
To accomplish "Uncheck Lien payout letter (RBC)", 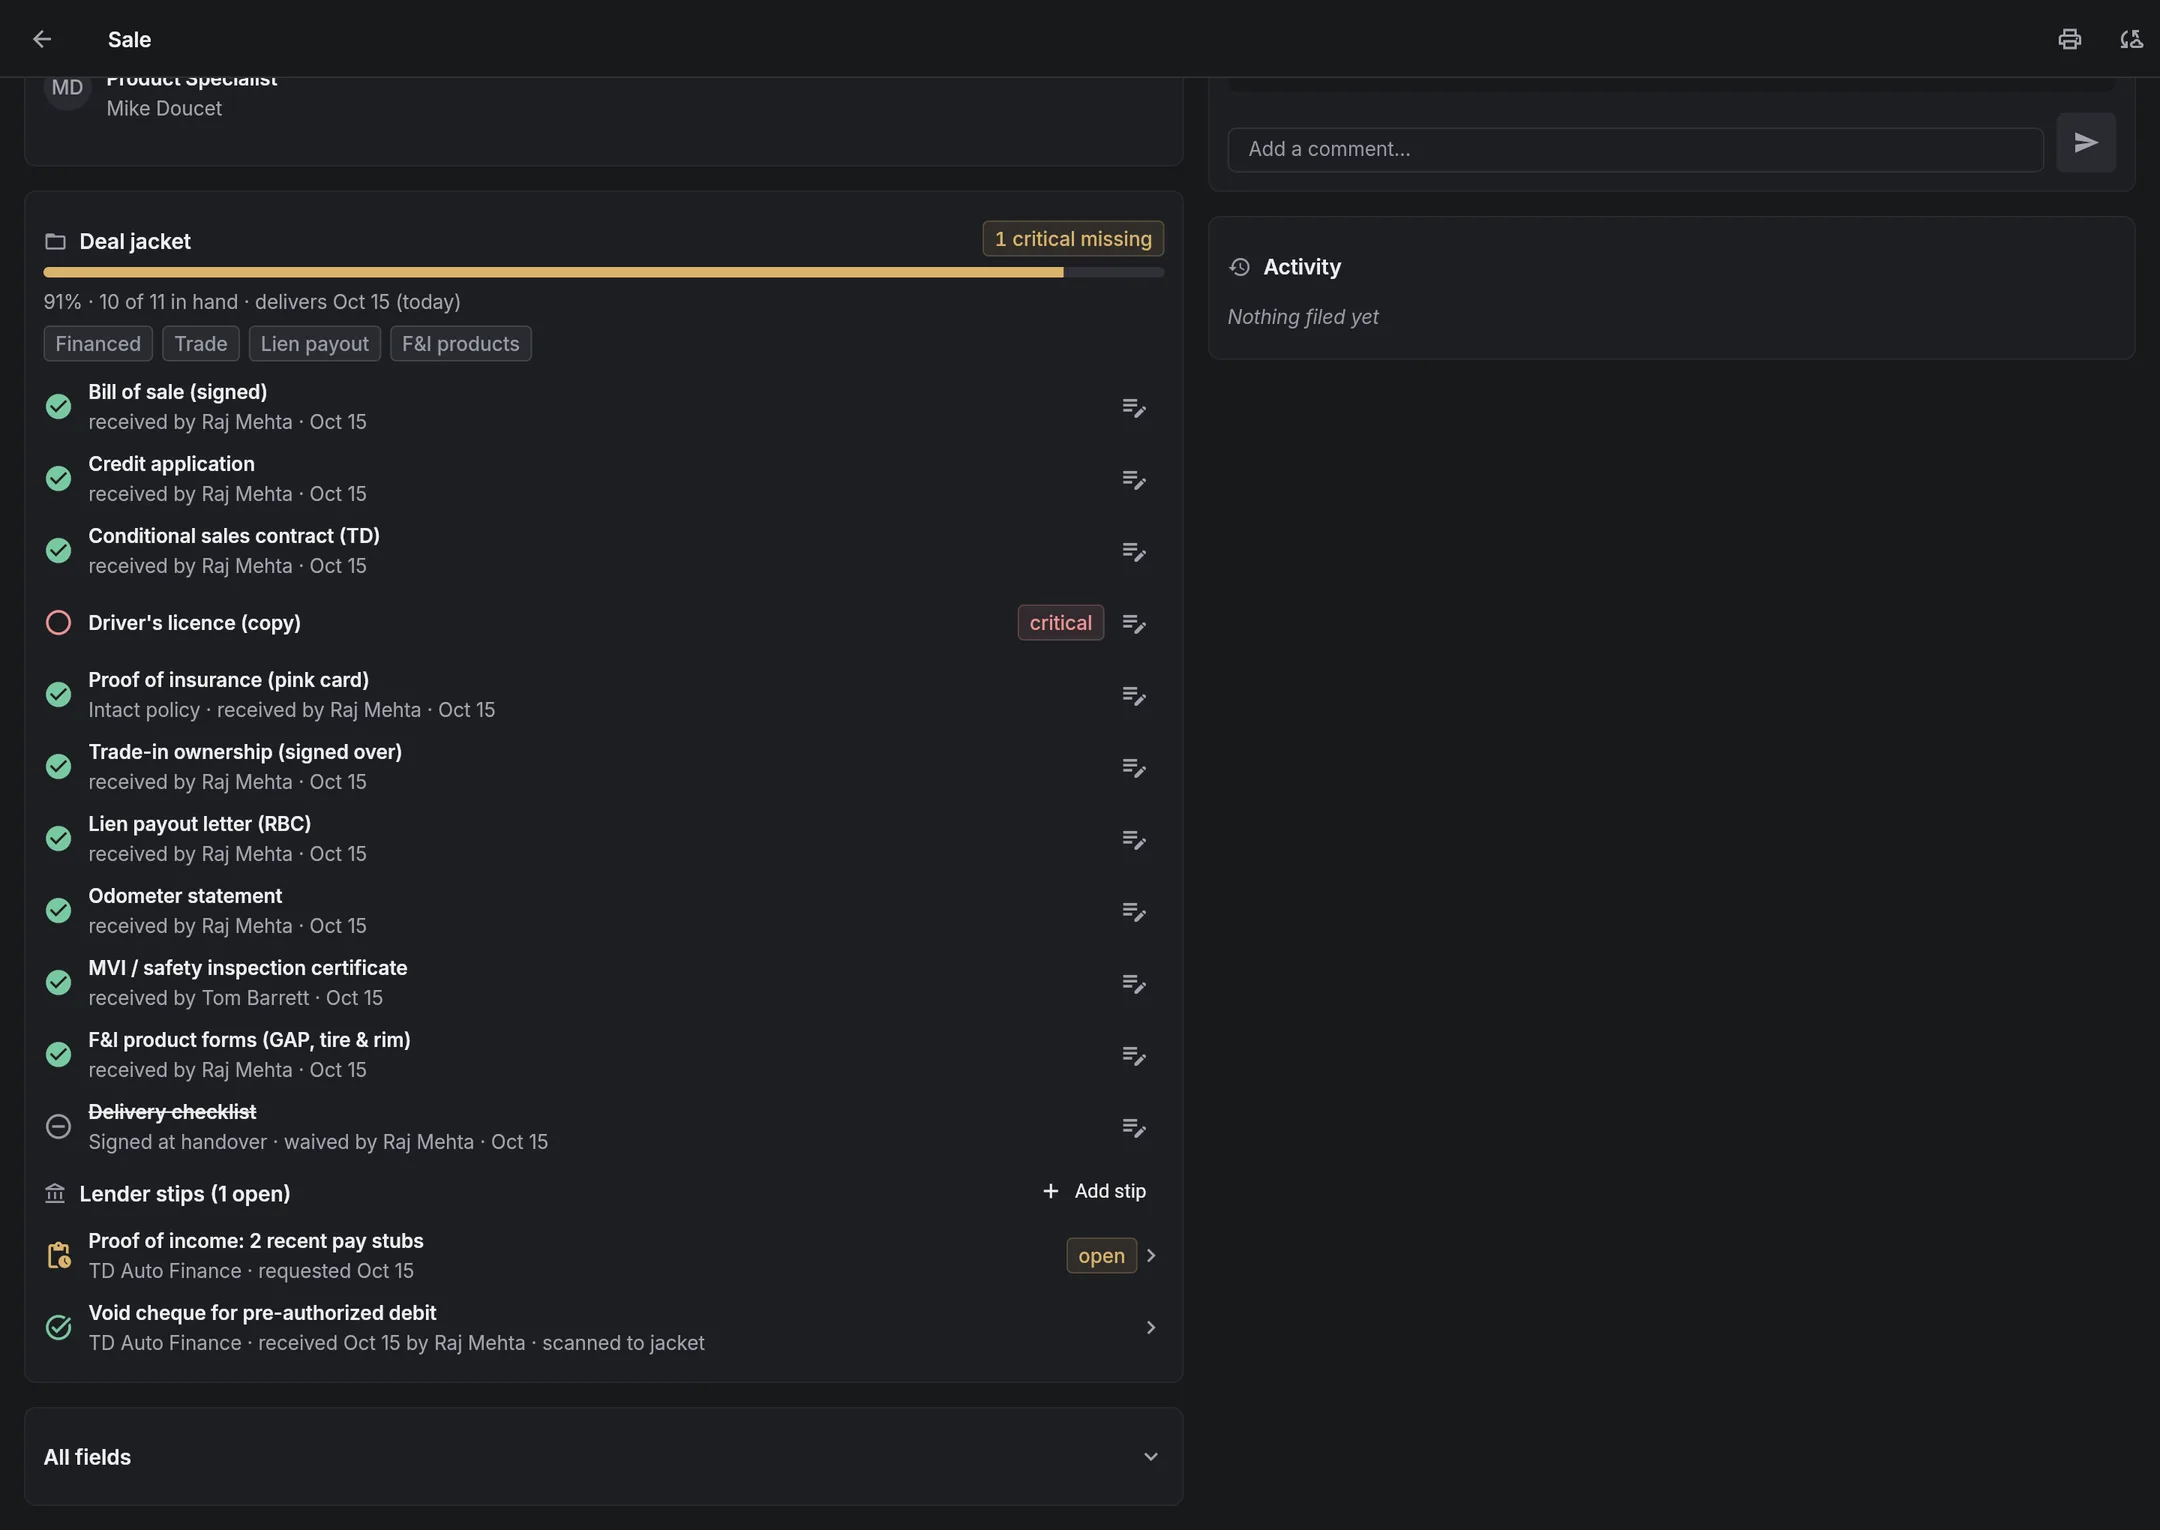I will click(x=58, y=839).
